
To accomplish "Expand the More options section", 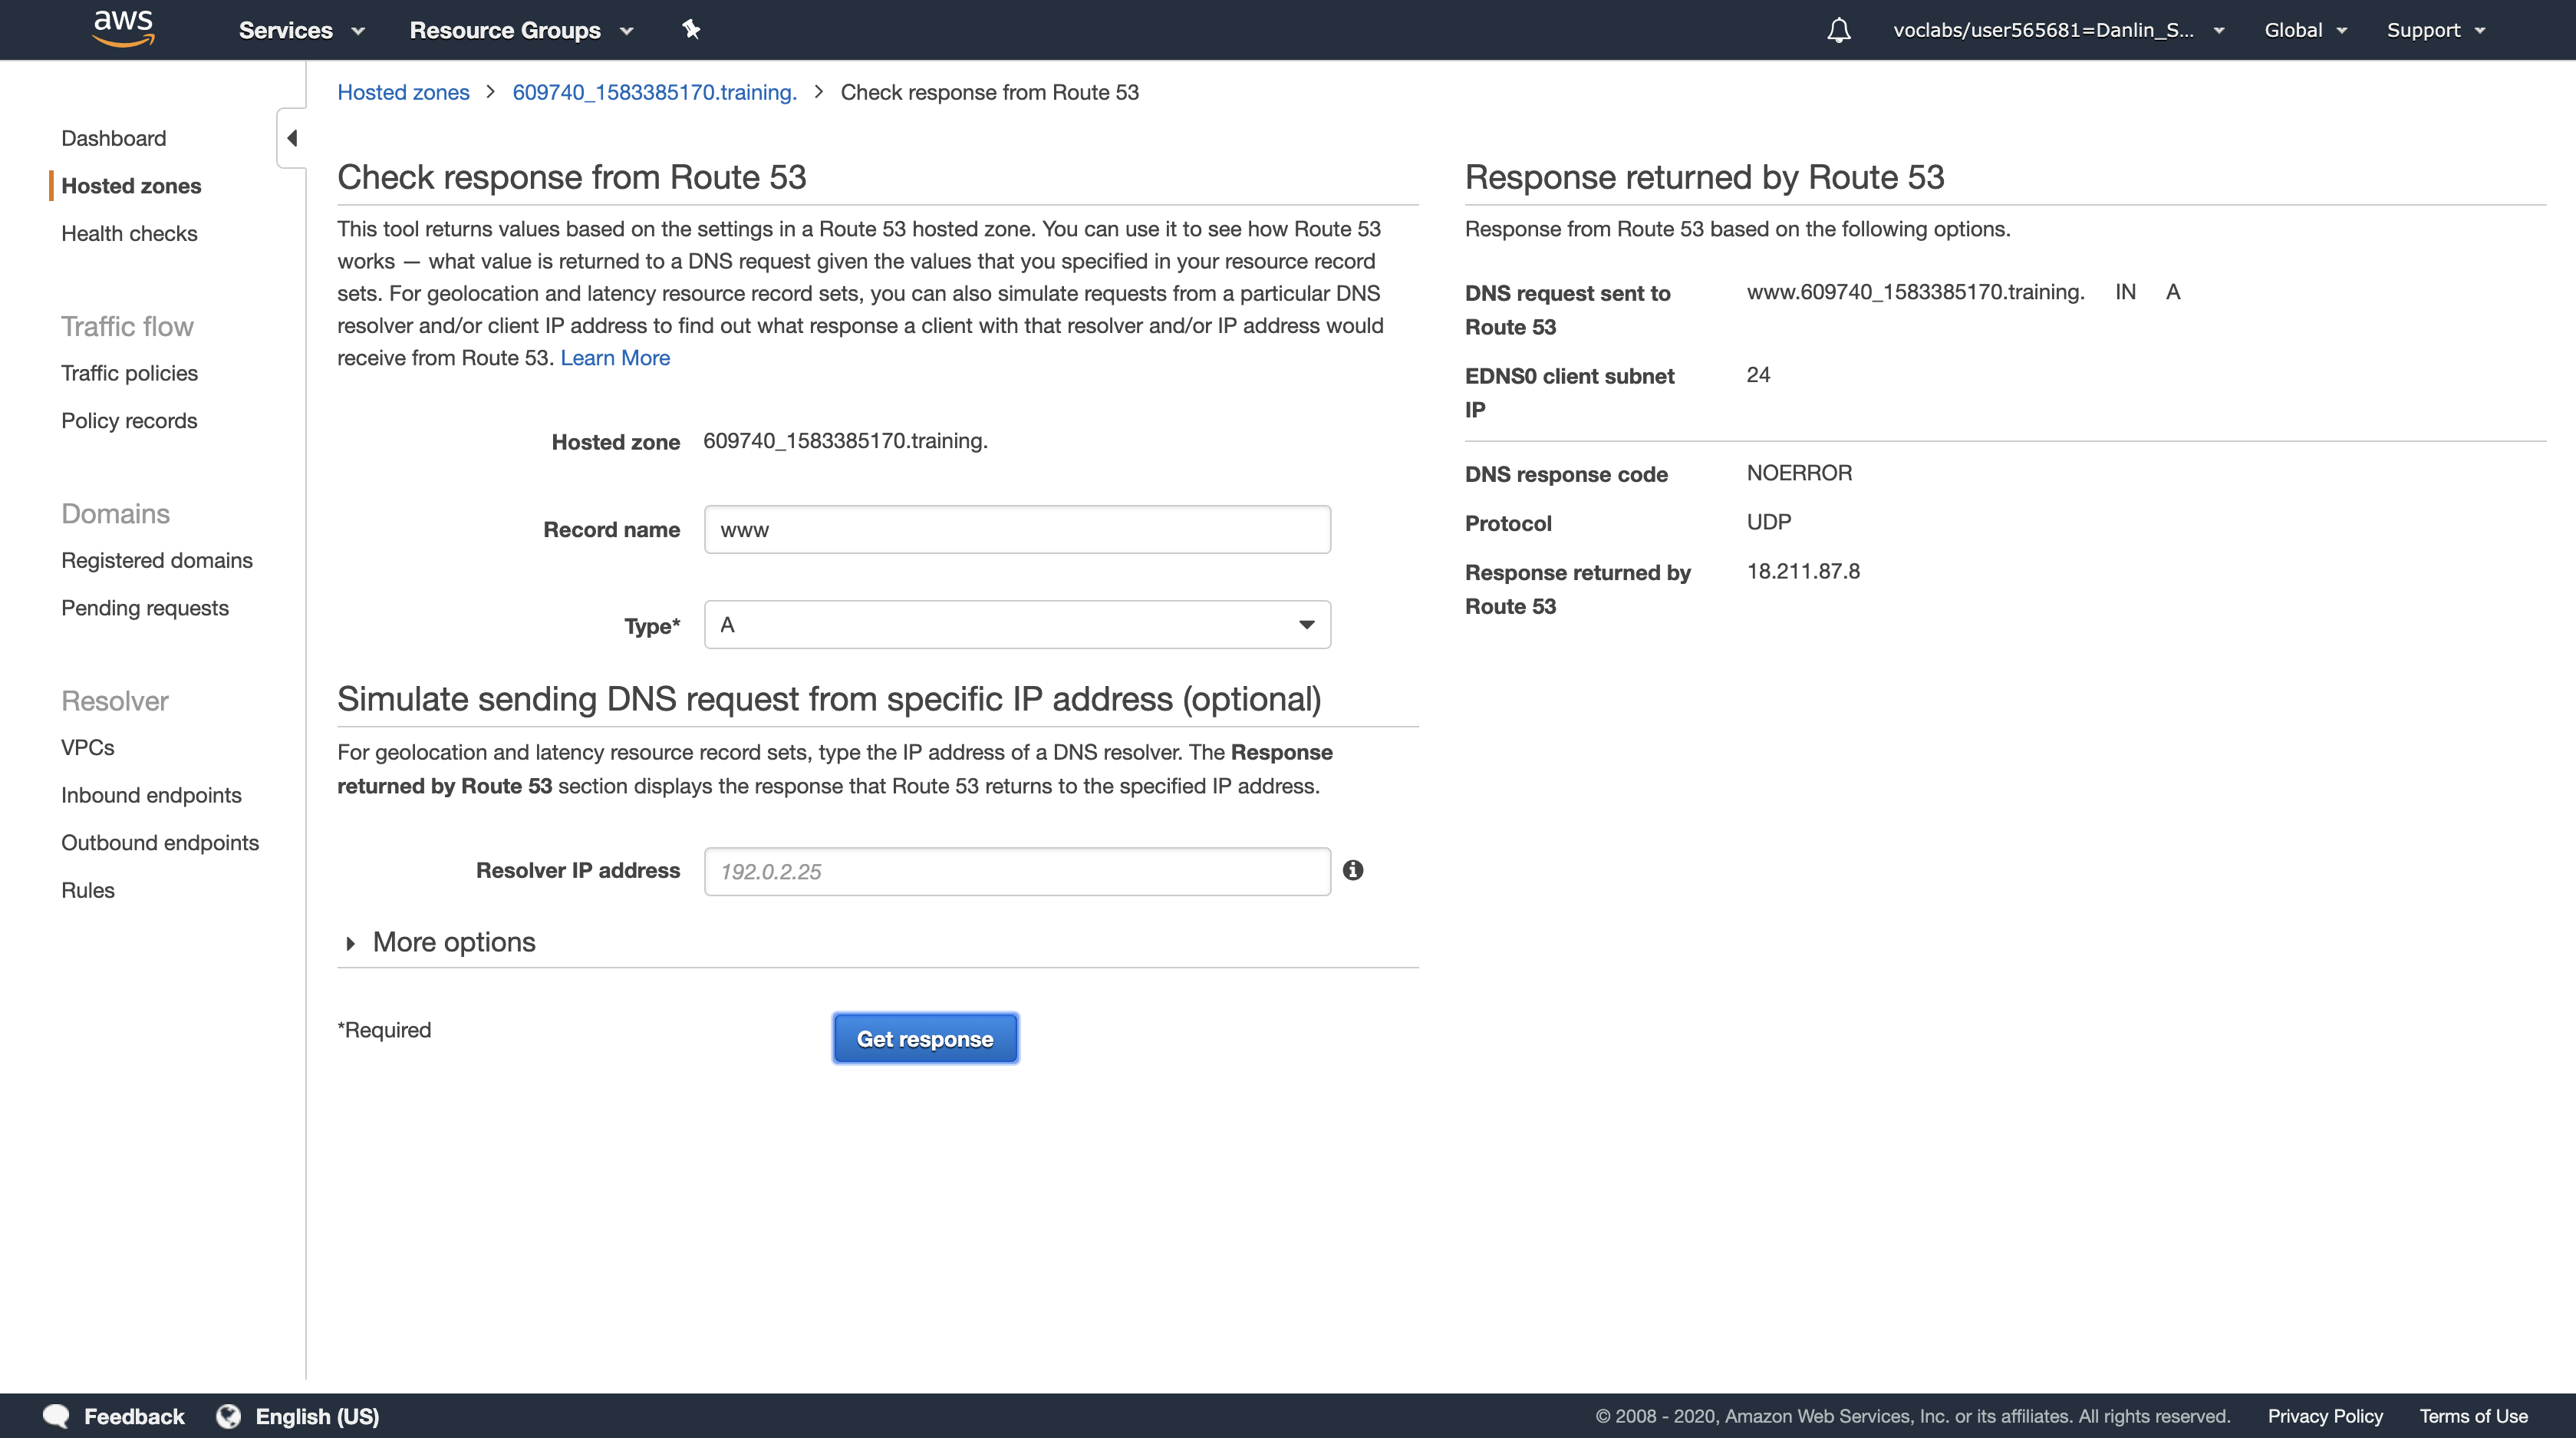I will [453, 942].
